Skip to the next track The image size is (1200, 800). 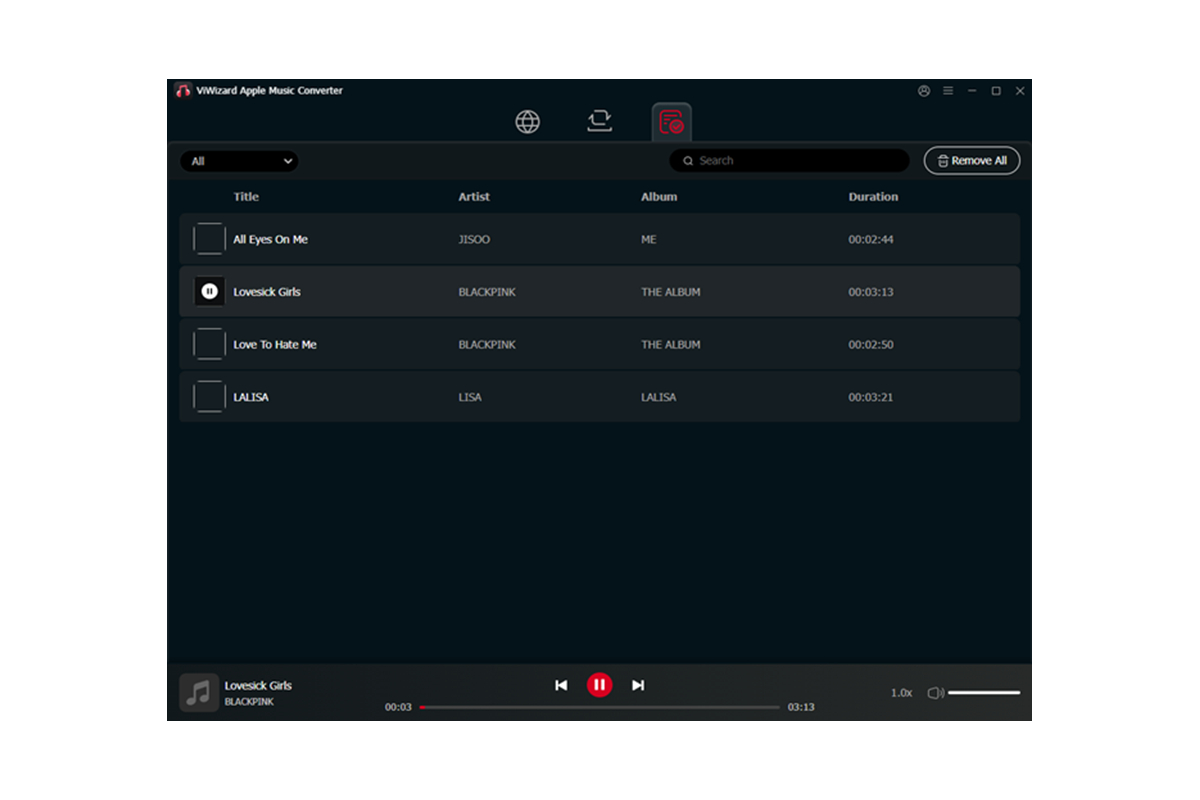coord(638,685)
